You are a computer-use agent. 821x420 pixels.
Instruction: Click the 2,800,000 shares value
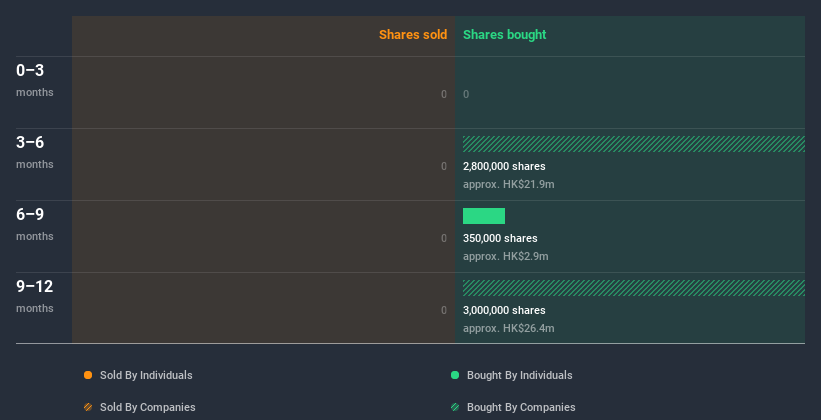pyautogui.click(x=504, y=167)
